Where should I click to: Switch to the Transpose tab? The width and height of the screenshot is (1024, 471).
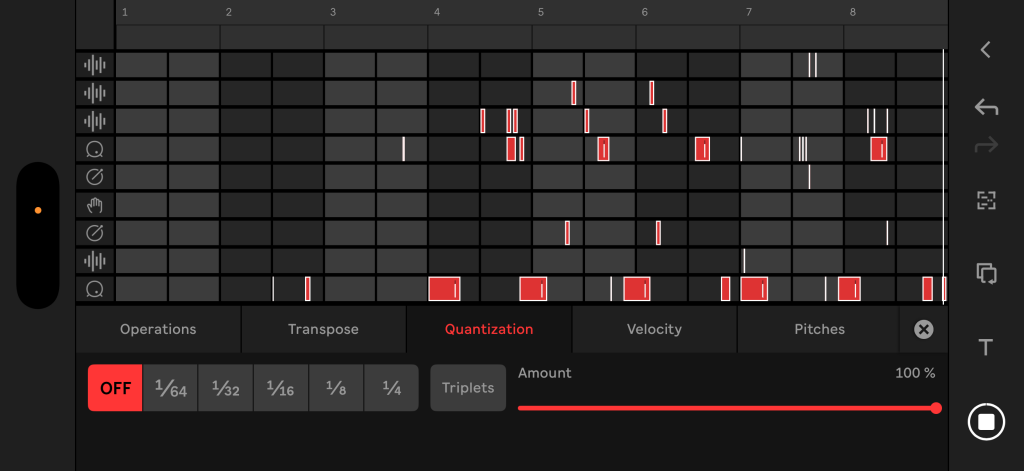pyautogui.click(x=323, y=329)
